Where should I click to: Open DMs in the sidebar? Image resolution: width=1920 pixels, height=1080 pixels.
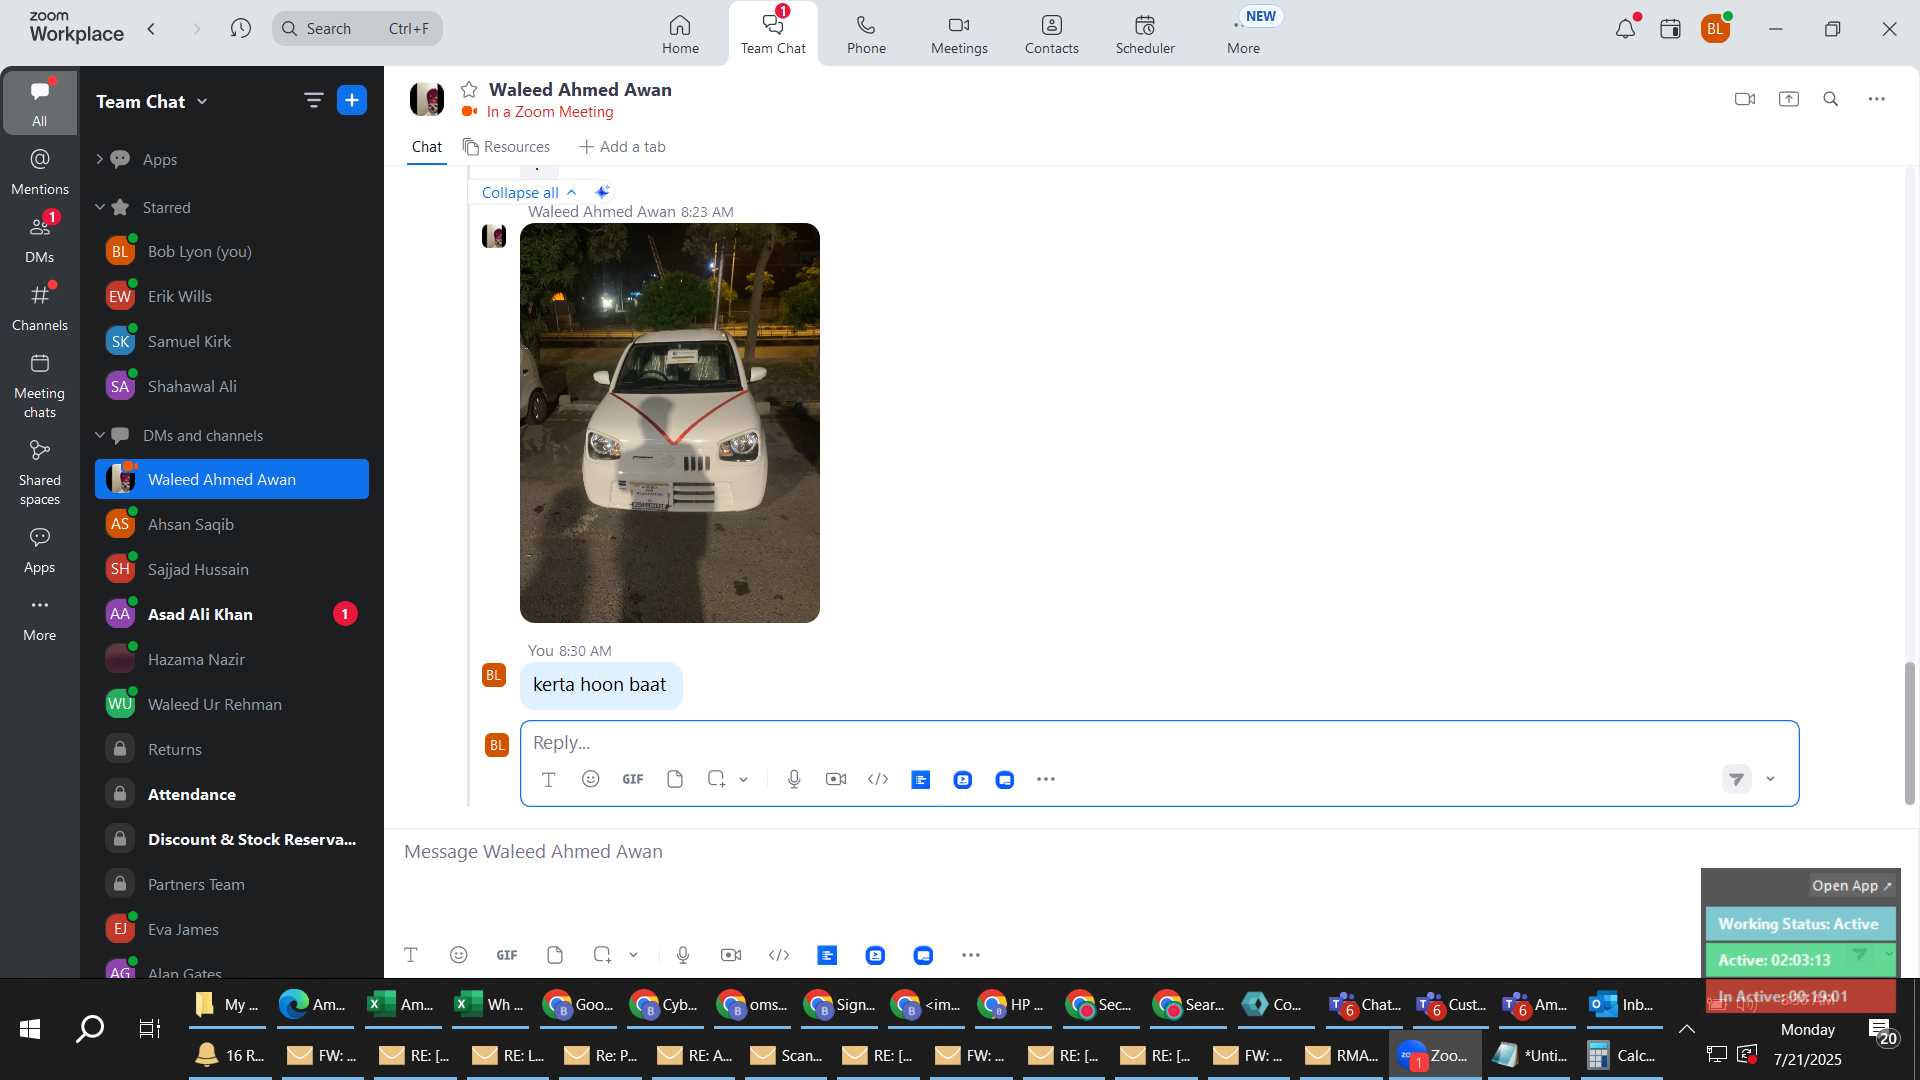40,239
